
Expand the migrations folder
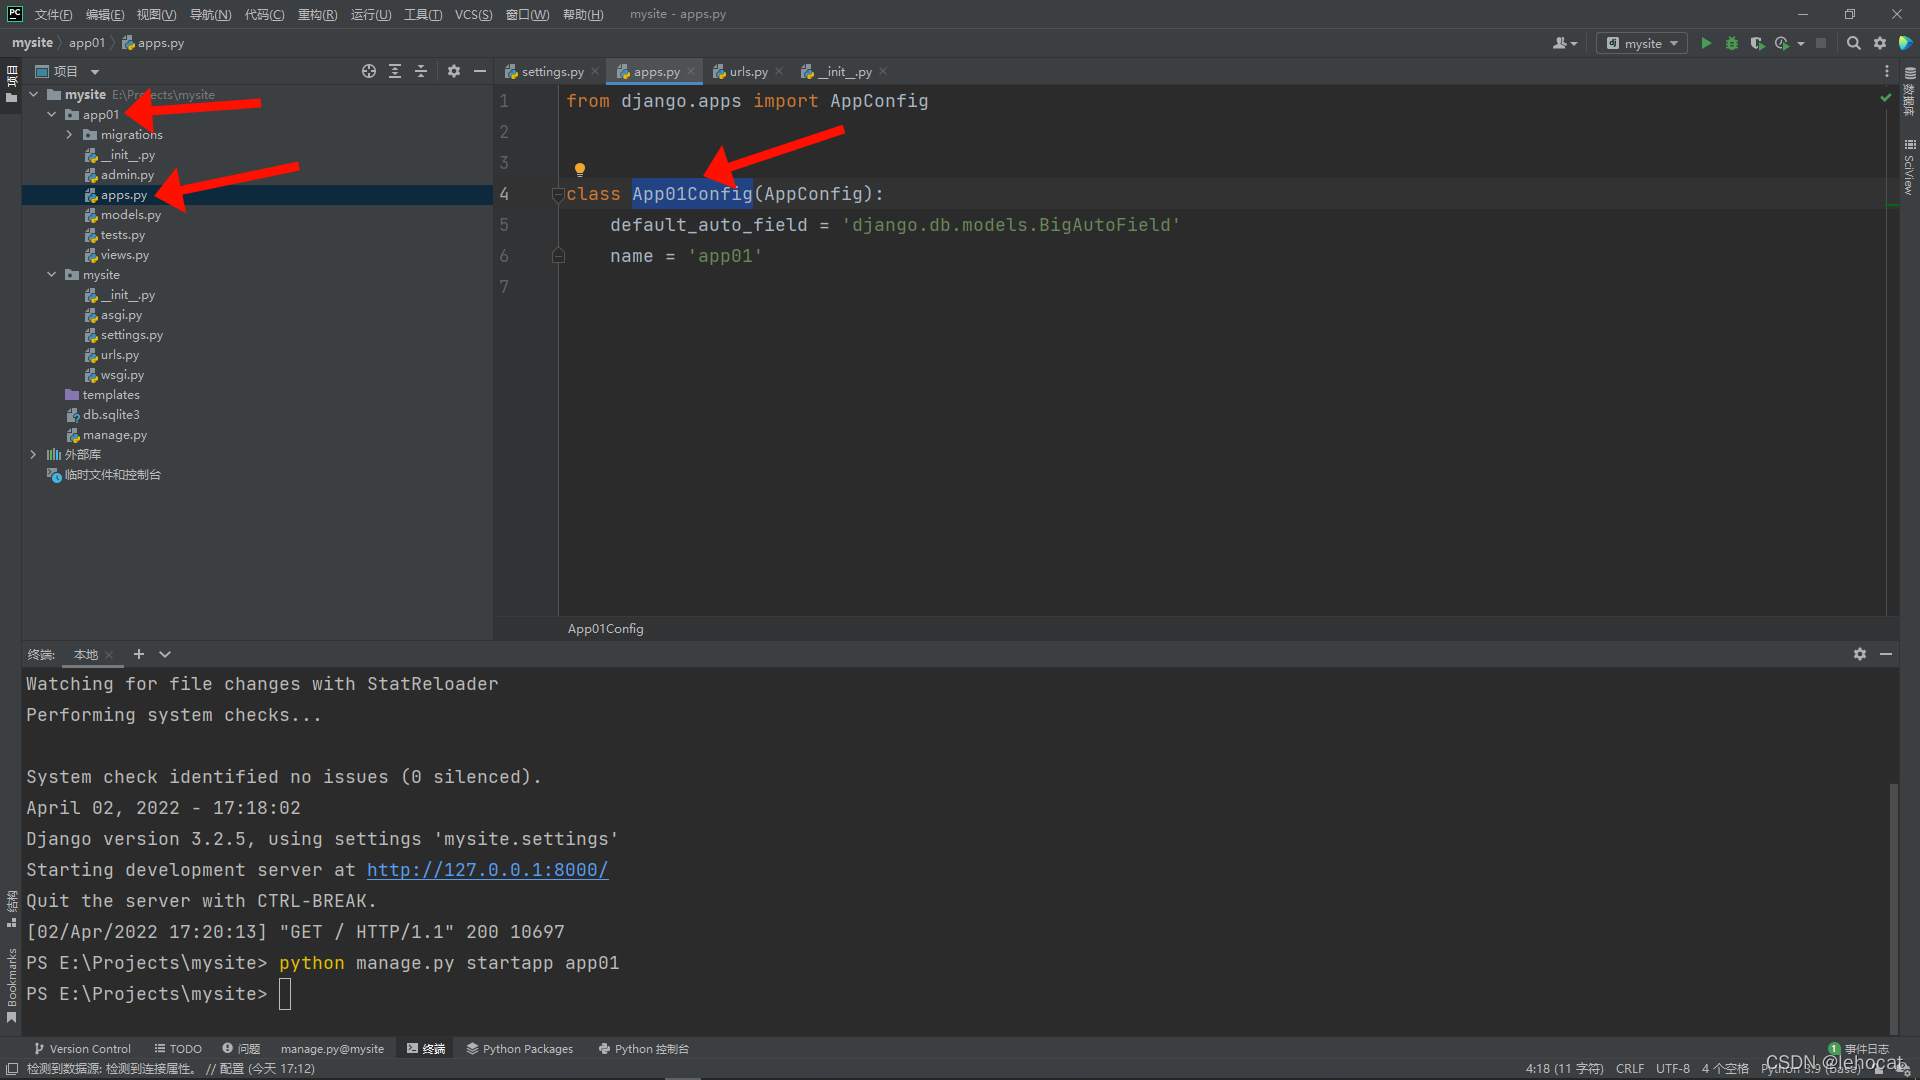69,135
